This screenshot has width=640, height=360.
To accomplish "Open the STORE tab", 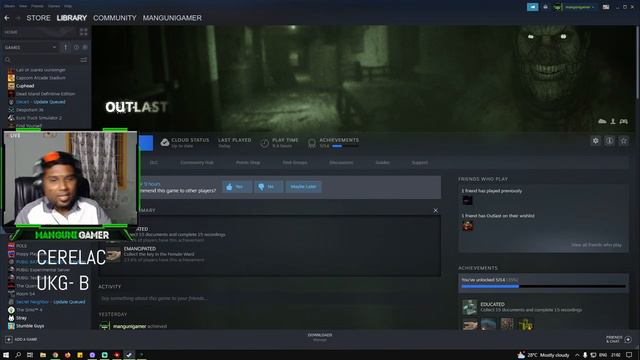I will pos(38,18).
